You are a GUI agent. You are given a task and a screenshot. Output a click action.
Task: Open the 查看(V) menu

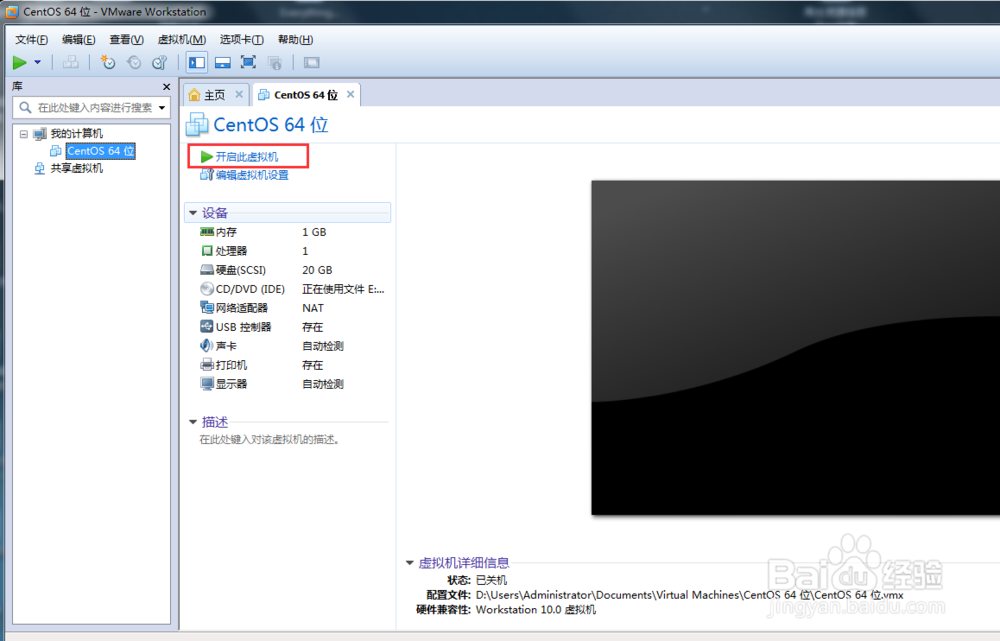[126, 40]
